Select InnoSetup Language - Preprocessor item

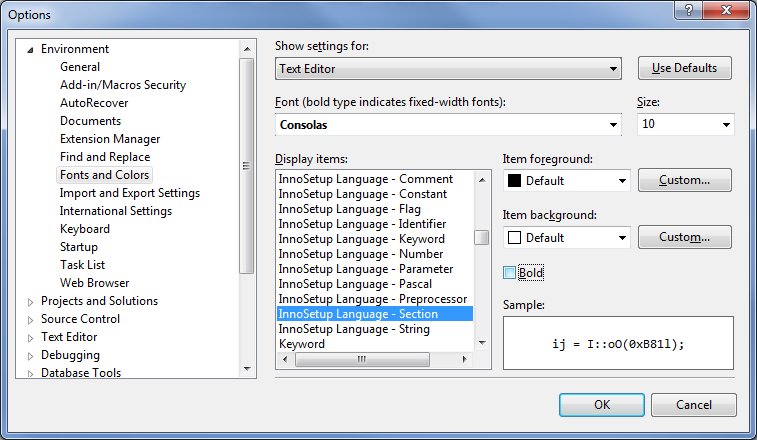[373, 299]
